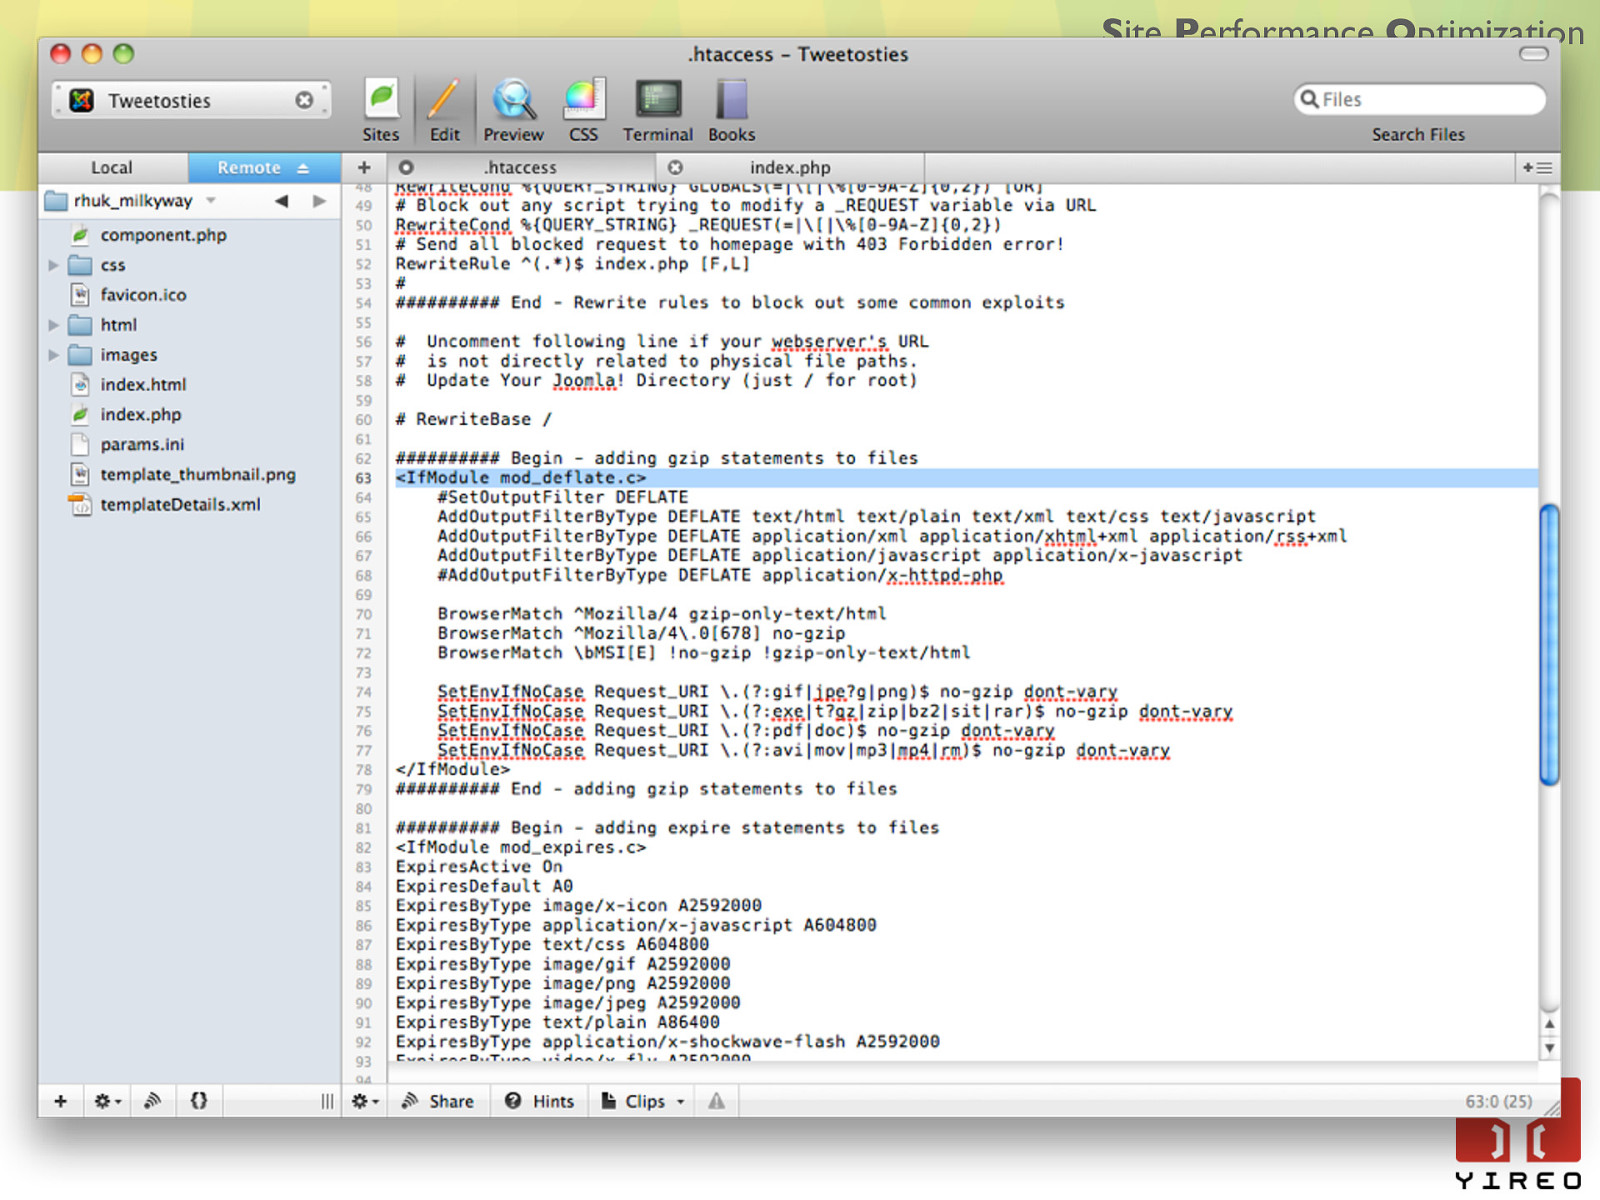The width and height of the screenshot is (1600, 1200).
Task: Select the .htaccess document tab
Action: pyautogui.click(x=521, y=168)
